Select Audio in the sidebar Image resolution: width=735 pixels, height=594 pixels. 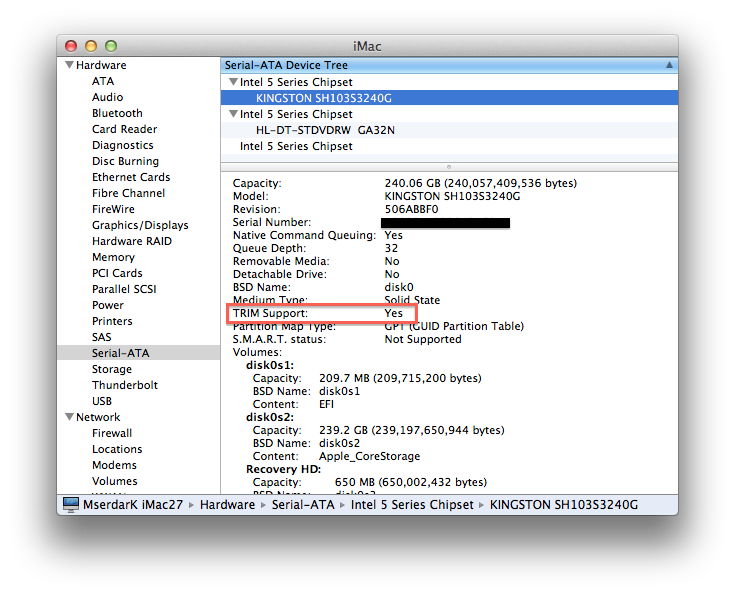[x=107, y=97]
